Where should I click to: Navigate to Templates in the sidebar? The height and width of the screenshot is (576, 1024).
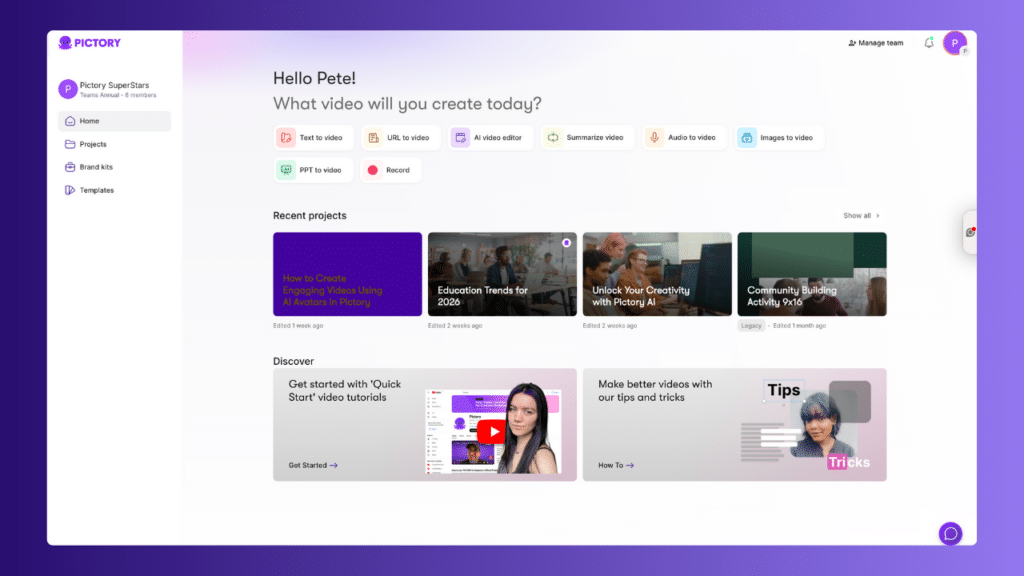pos(96,190)
